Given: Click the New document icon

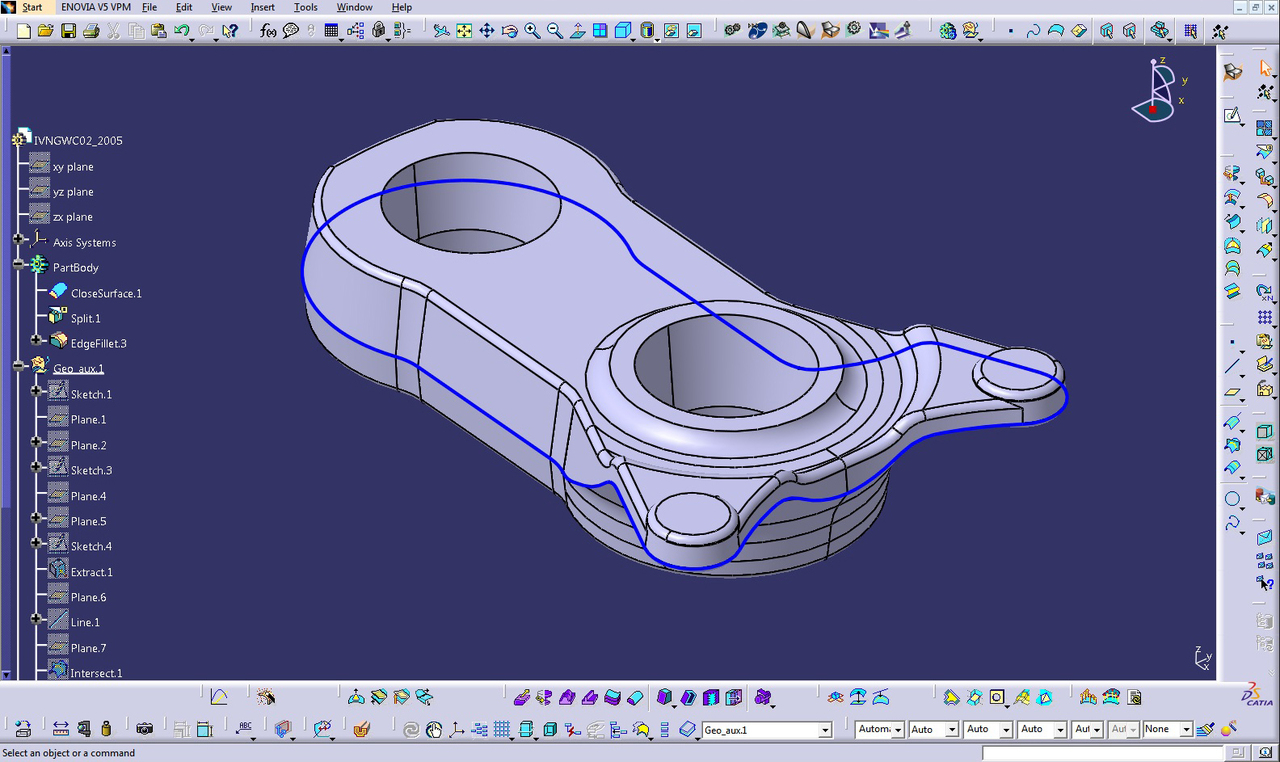Looking at the screenshot, I should [x=23, y=31].
